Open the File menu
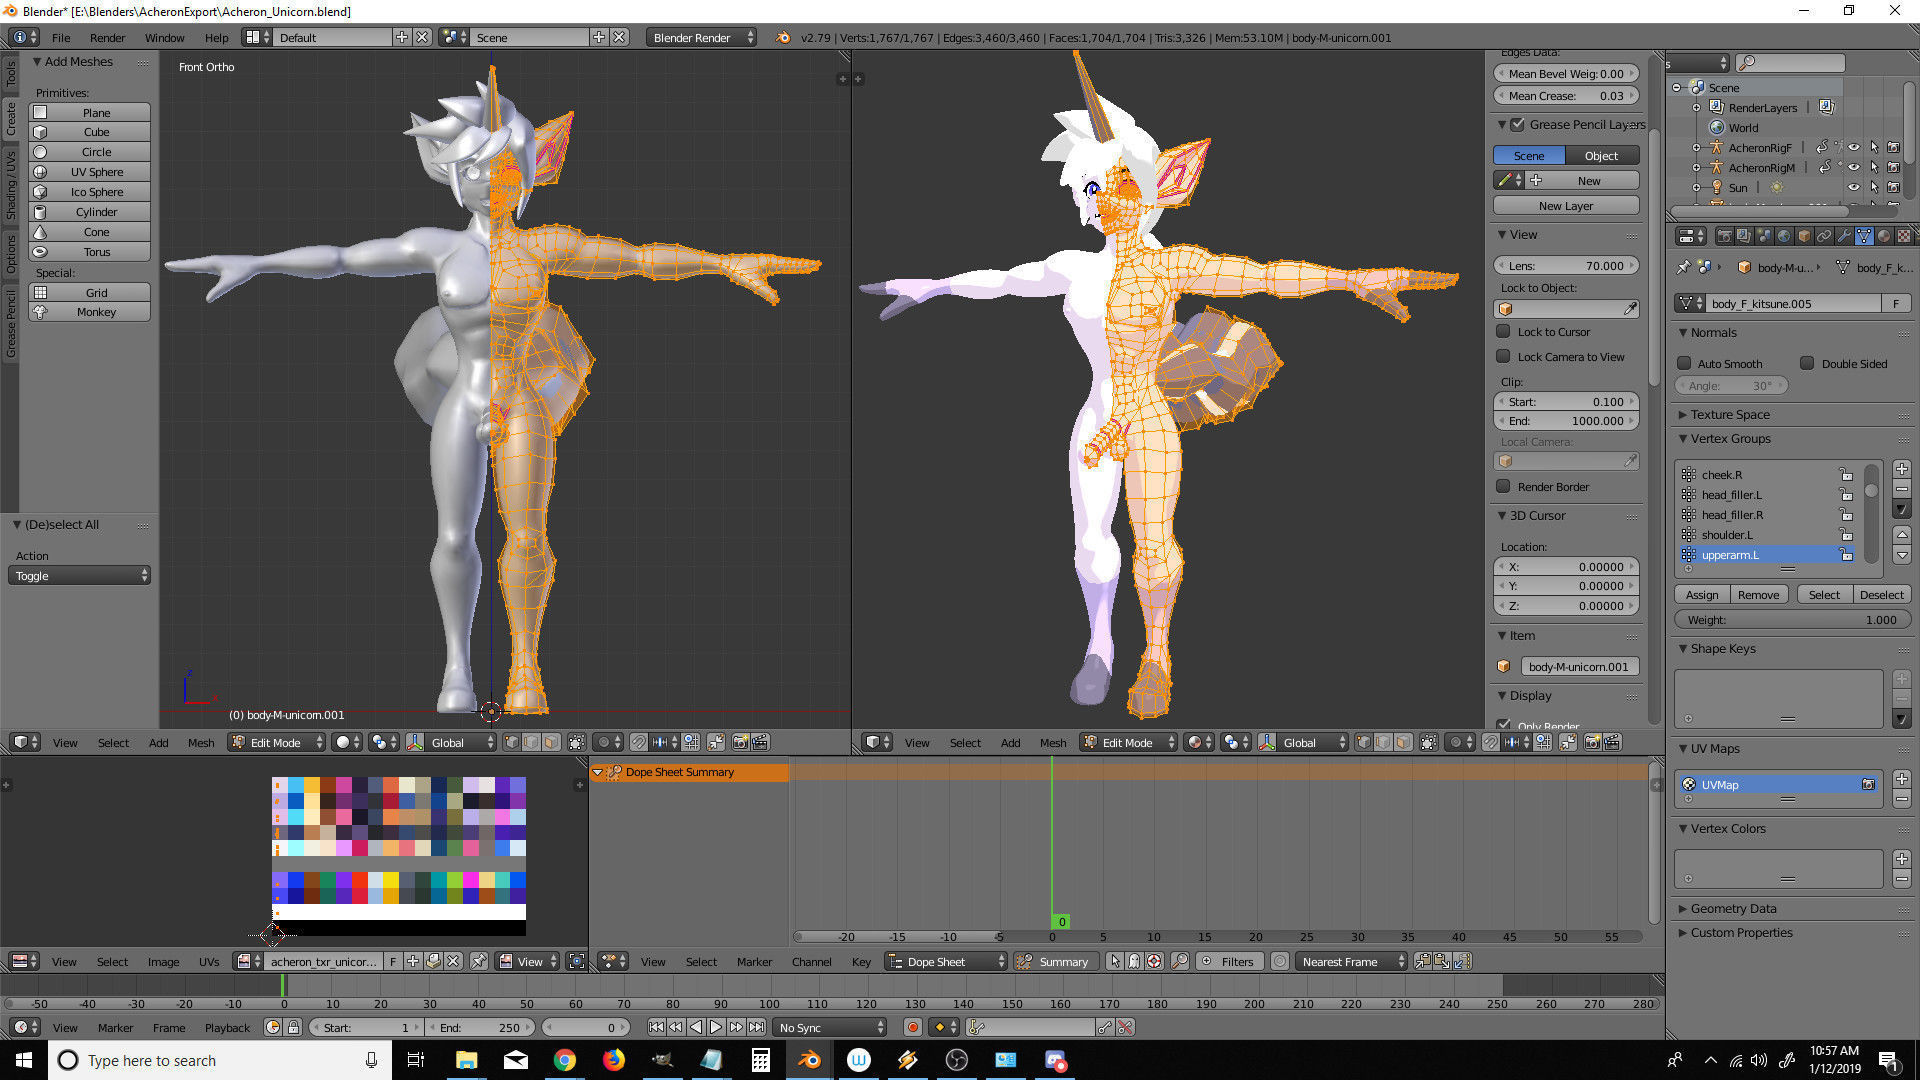1920x1080 pixels. tap(61, 37)
